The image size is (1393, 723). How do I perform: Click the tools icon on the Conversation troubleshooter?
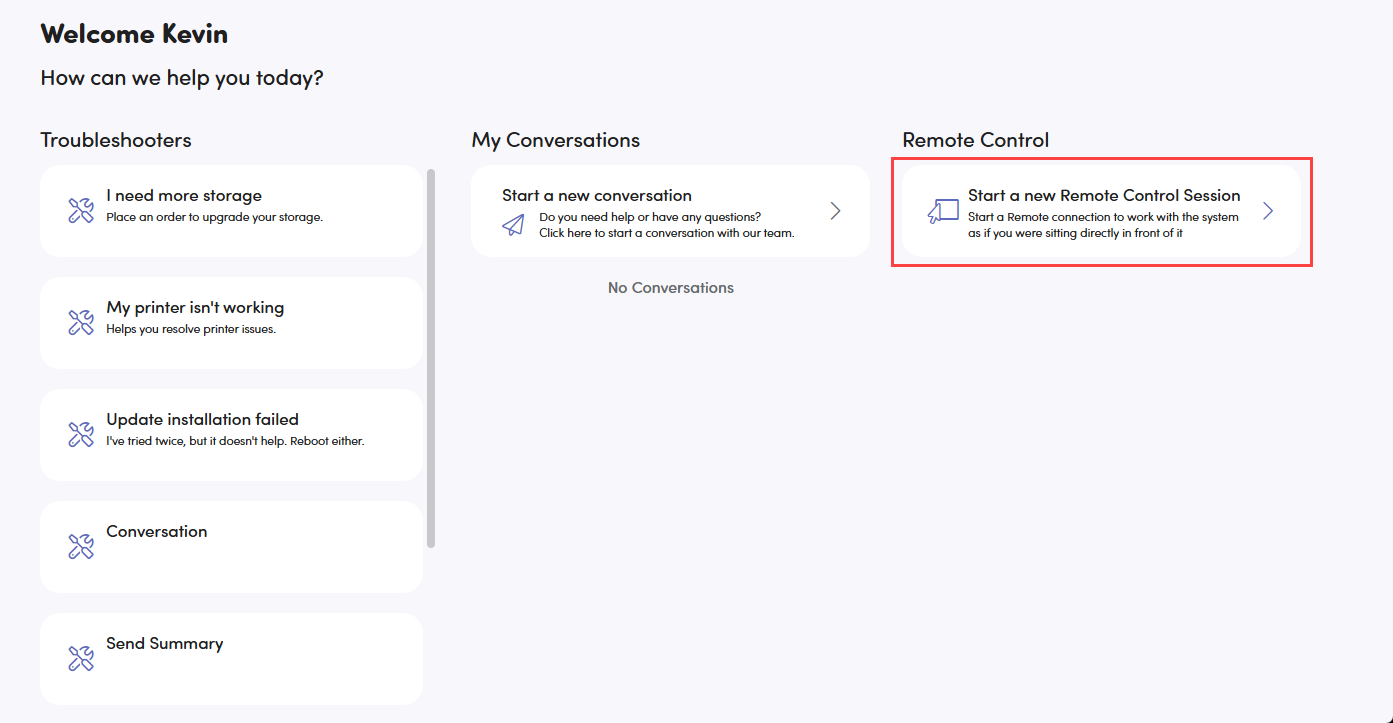[x=81, y=546]
